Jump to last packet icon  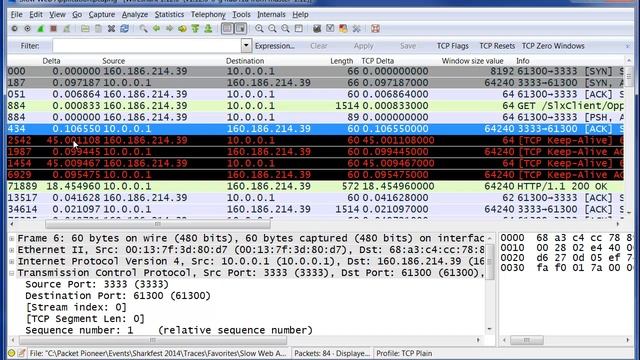pyautogui.click(x=208, y=29)
